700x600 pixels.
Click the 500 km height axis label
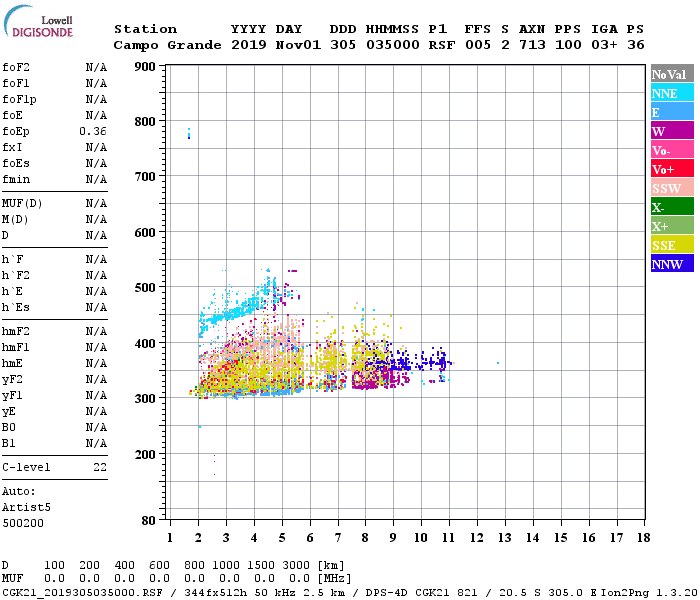tap(145, 288)
